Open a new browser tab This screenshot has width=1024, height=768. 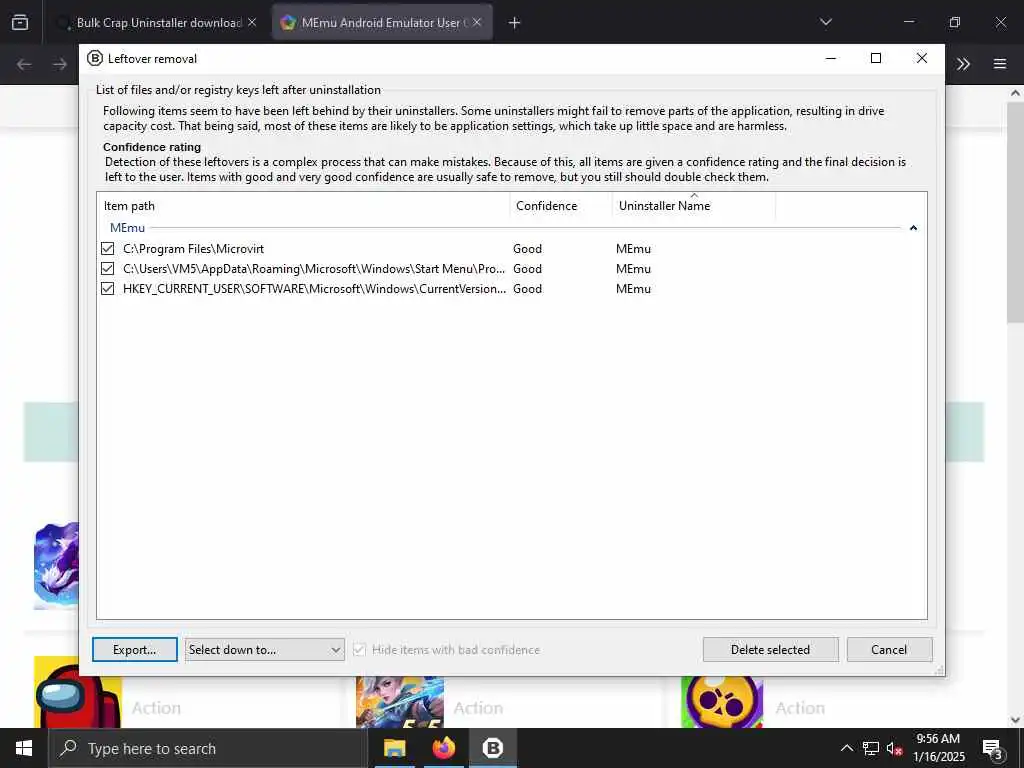point(515,23)
